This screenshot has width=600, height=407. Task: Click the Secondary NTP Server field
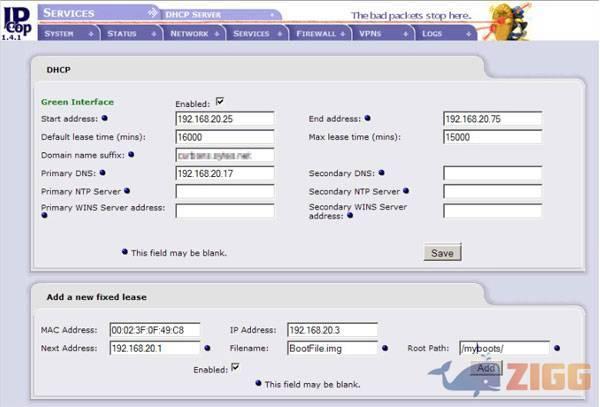(x=492, y=191)
